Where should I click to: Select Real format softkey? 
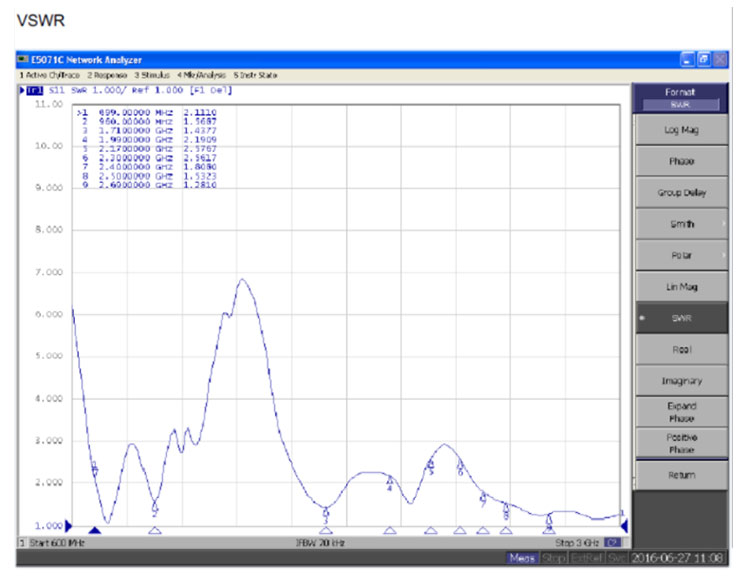tap(681, 350)
